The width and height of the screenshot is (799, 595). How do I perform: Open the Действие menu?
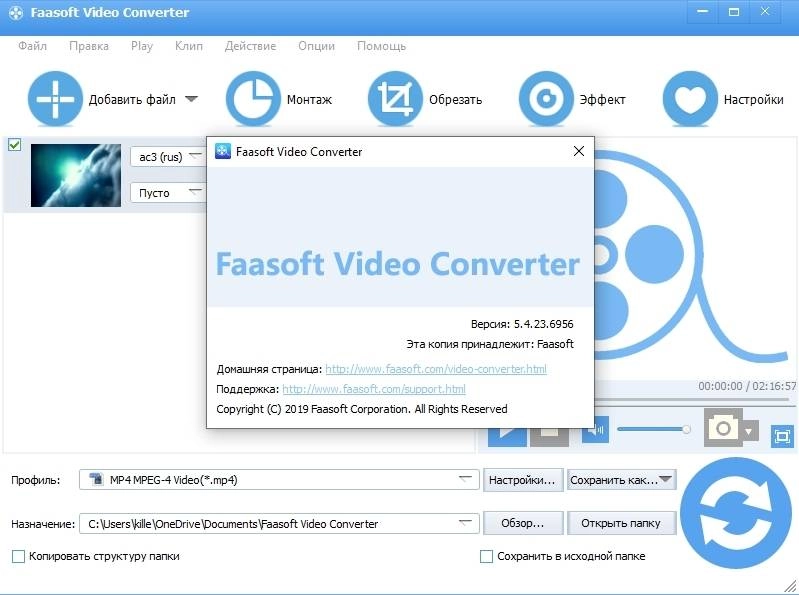coord(250,46)
